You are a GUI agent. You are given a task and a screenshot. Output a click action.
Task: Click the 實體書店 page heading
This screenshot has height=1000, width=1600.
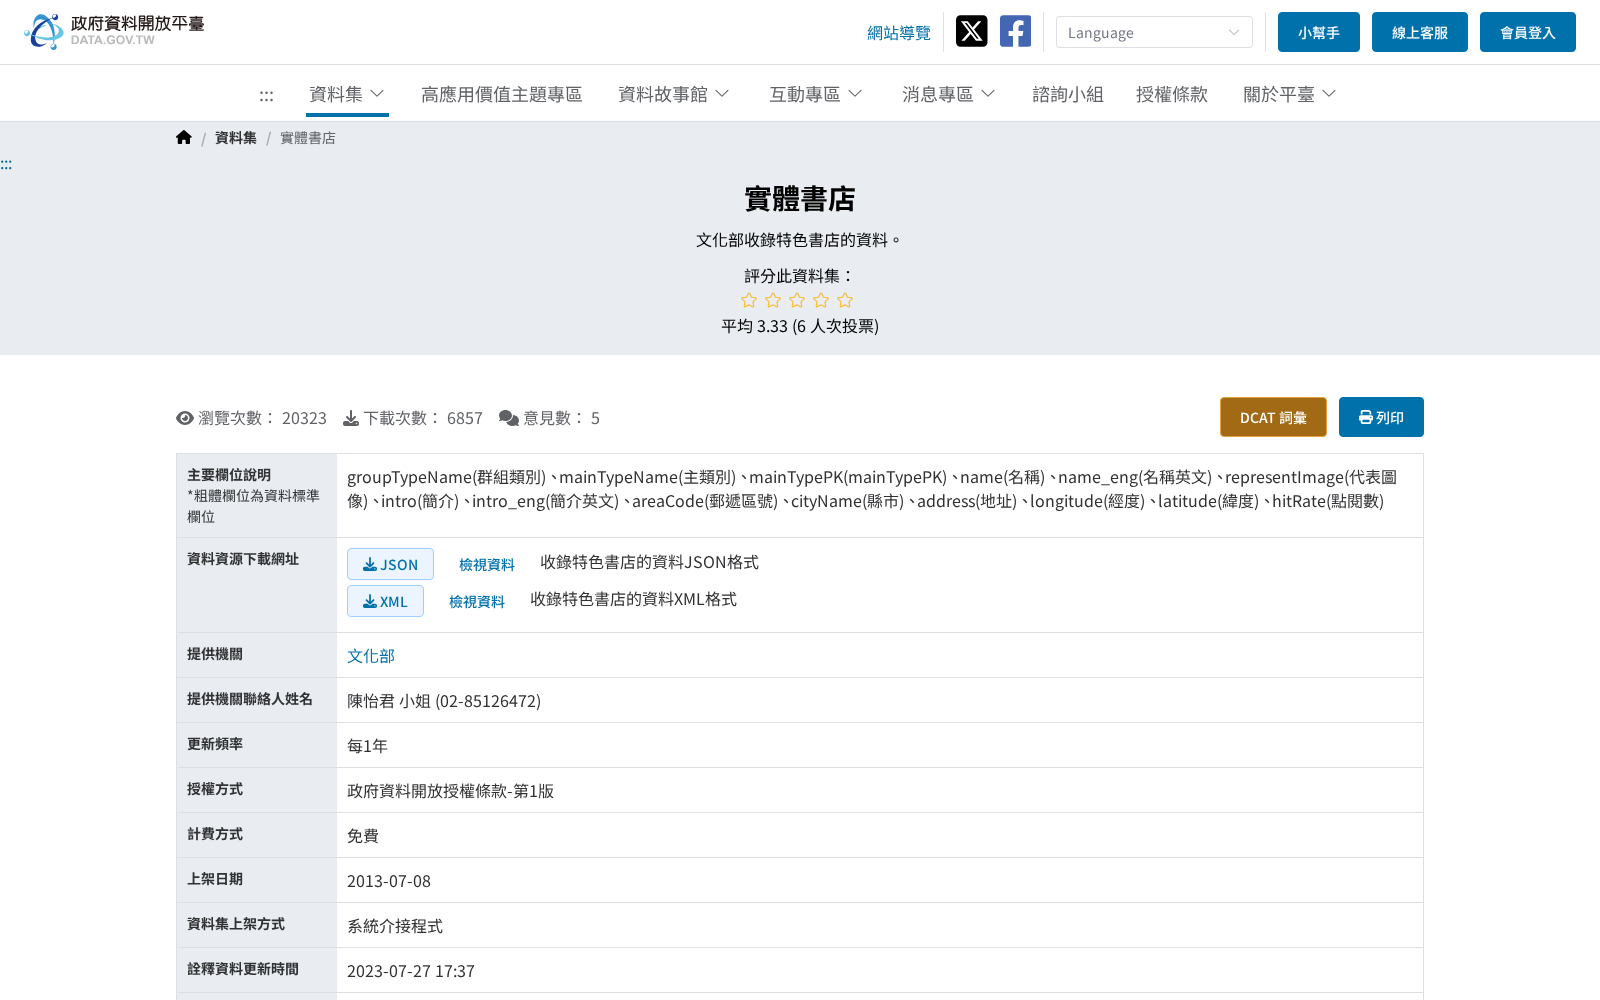pyautogui.click(x=800, y=199)
